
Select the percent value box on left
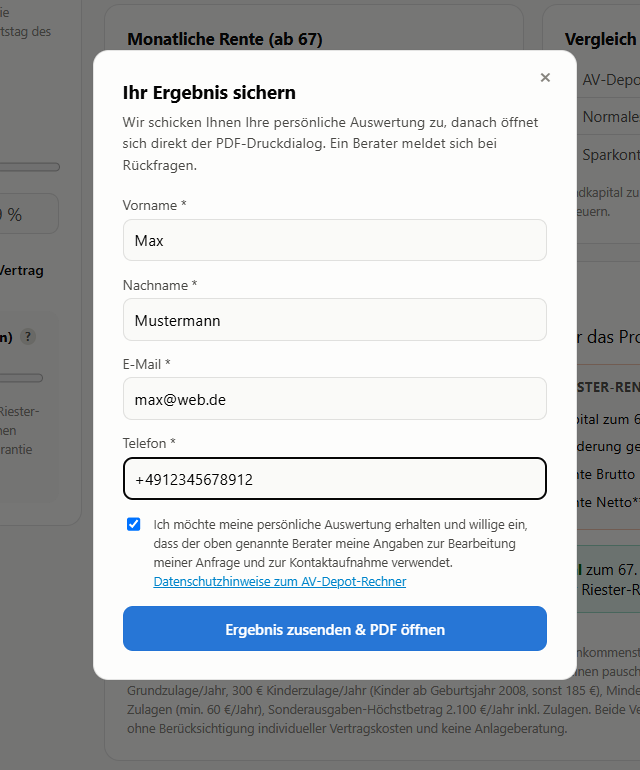[28, 214]
